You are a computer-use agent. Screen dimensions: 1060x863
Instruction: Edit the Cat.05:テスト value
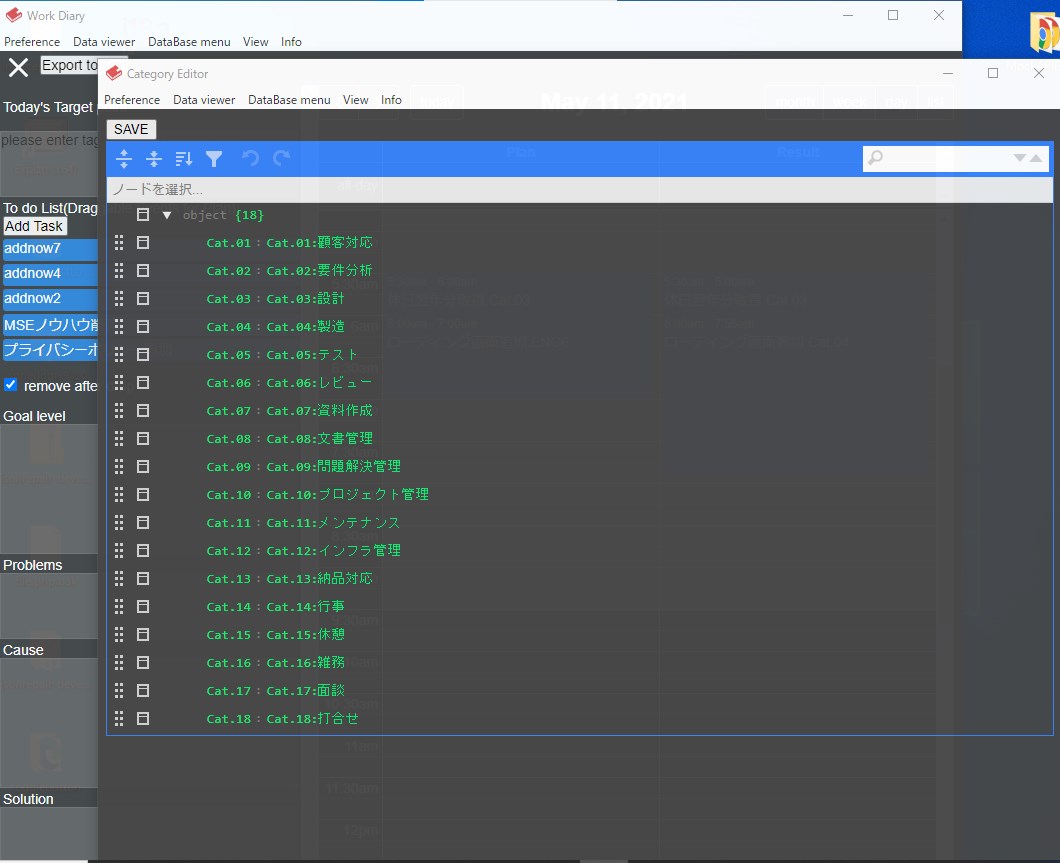pos(312,355)
